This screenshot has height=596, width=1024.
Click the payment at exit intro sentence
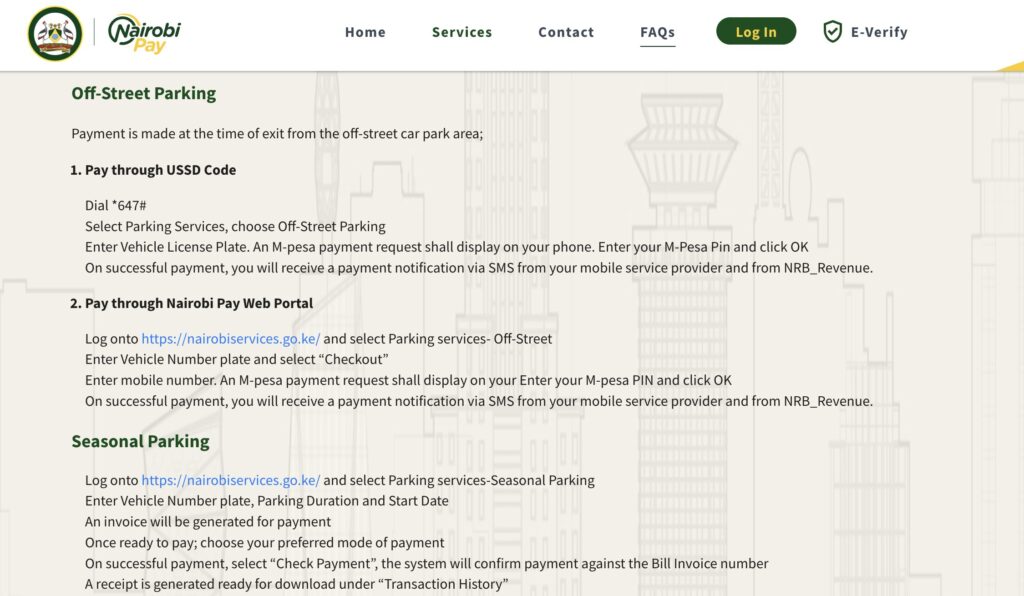pyautogui.click(x=277, y=134)
